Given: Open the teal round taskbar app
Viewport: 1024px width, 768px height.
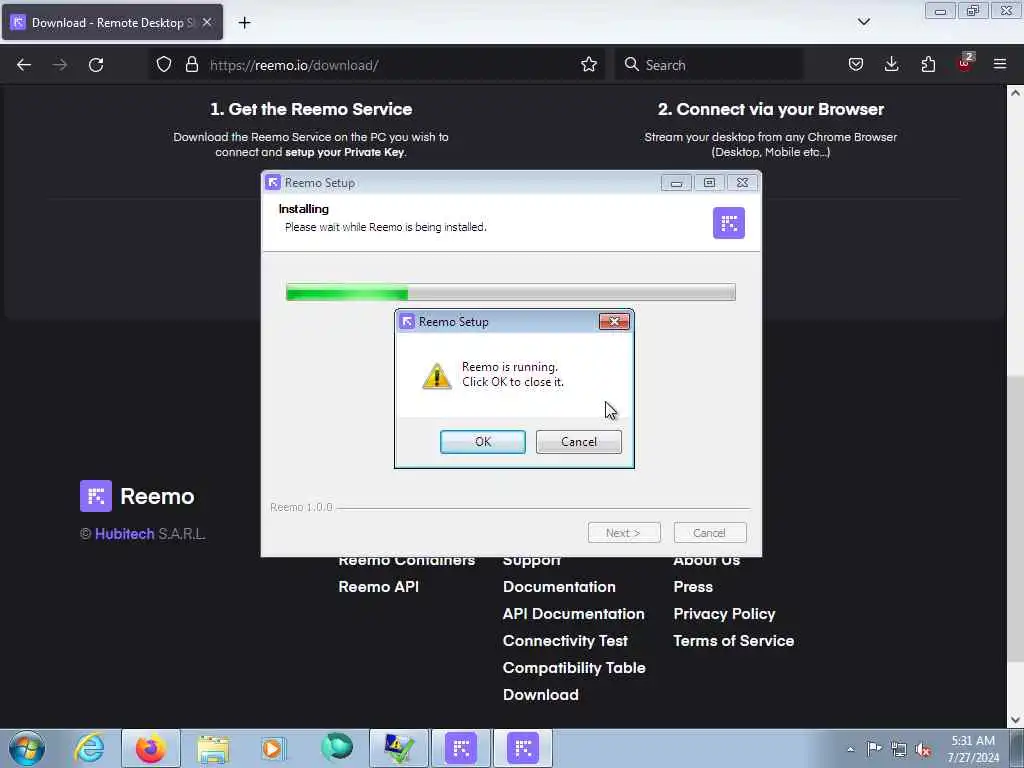Looking at the screenshot, I should click(337, 747).
